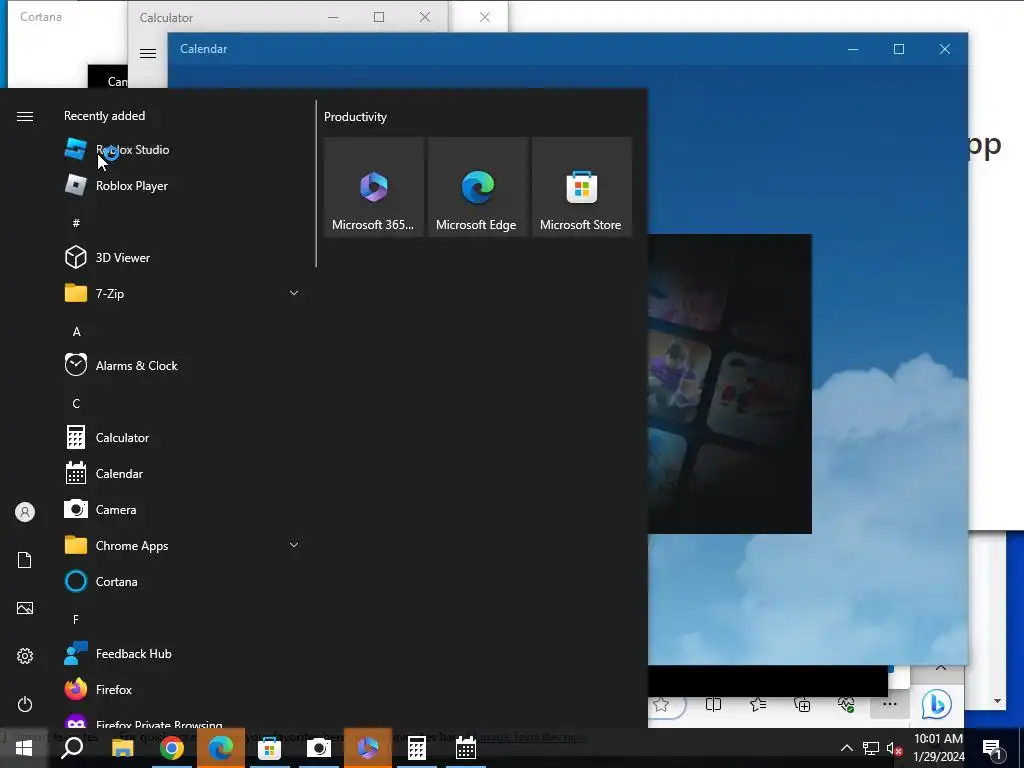Open the notification center icon
Screen dimensions: 1024x768
click(x=993, y=748)
